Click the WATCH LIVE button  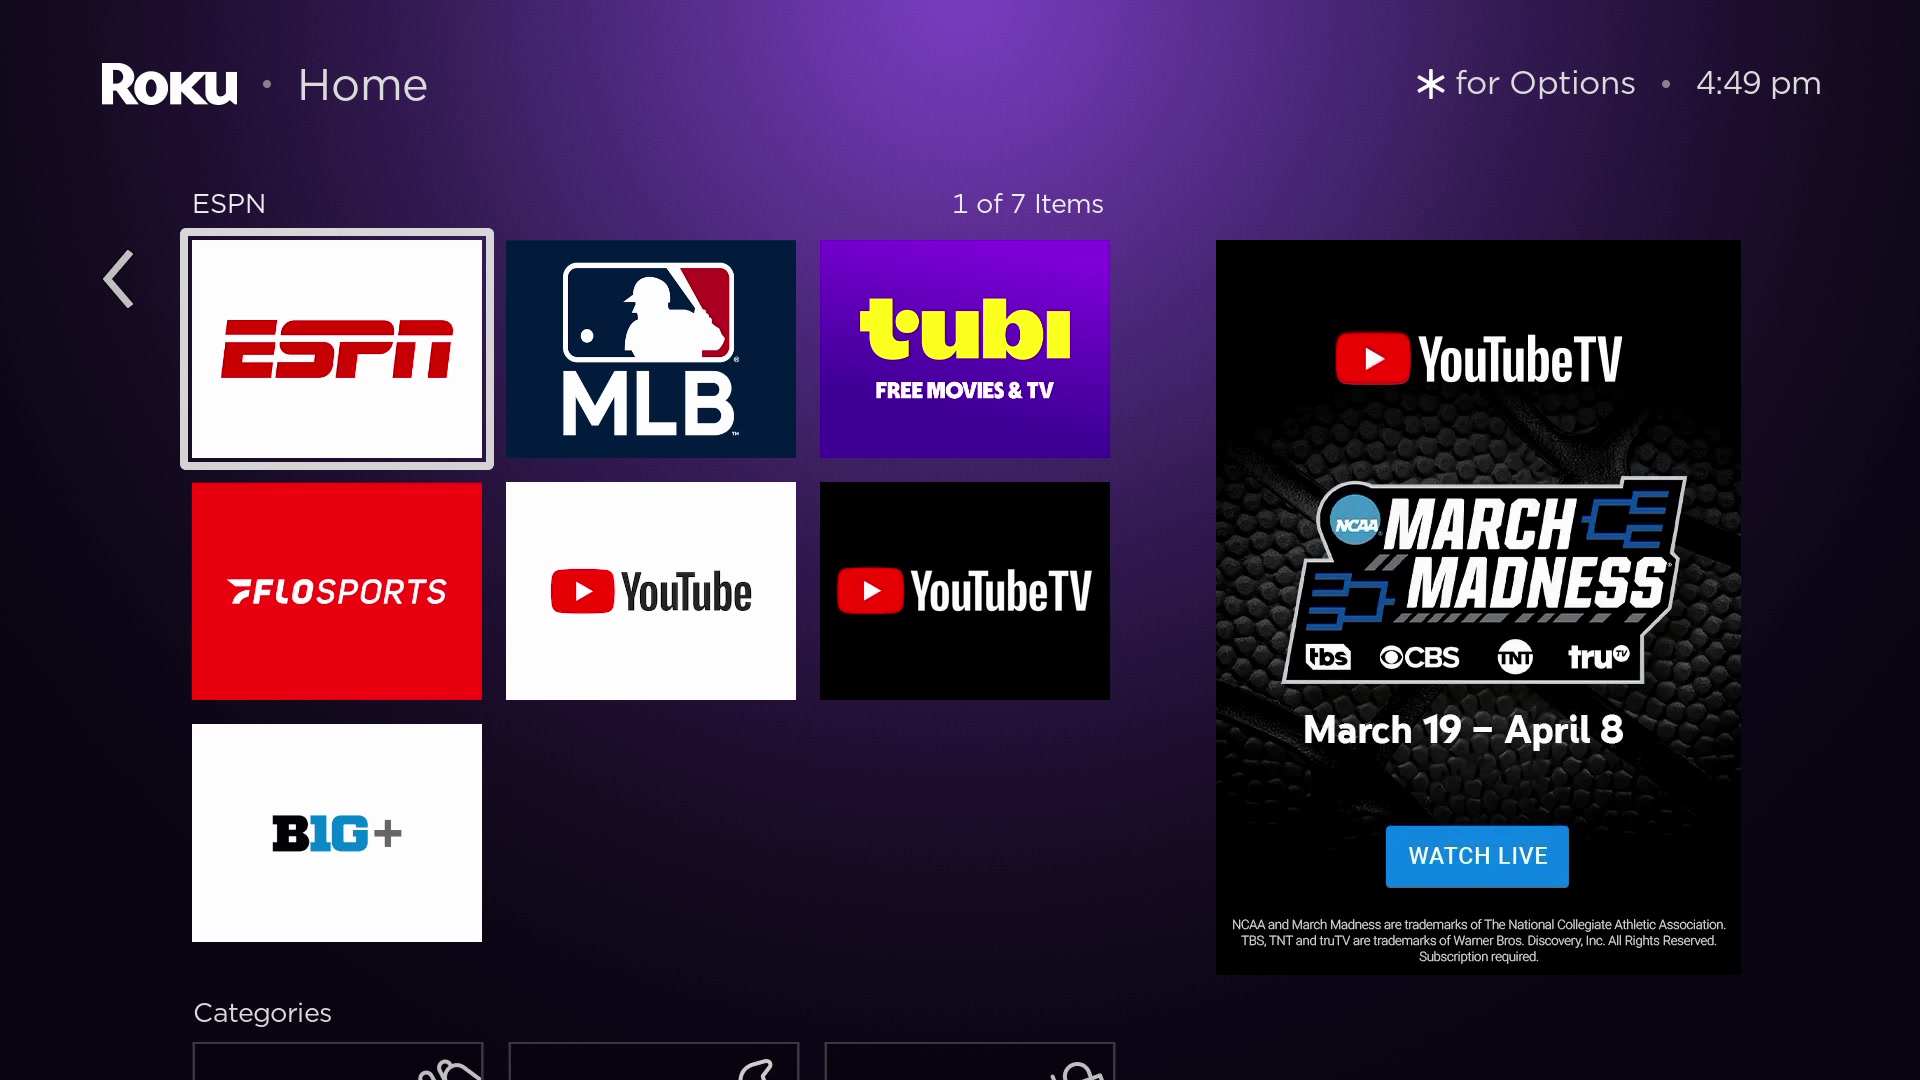coord(1477,856)
